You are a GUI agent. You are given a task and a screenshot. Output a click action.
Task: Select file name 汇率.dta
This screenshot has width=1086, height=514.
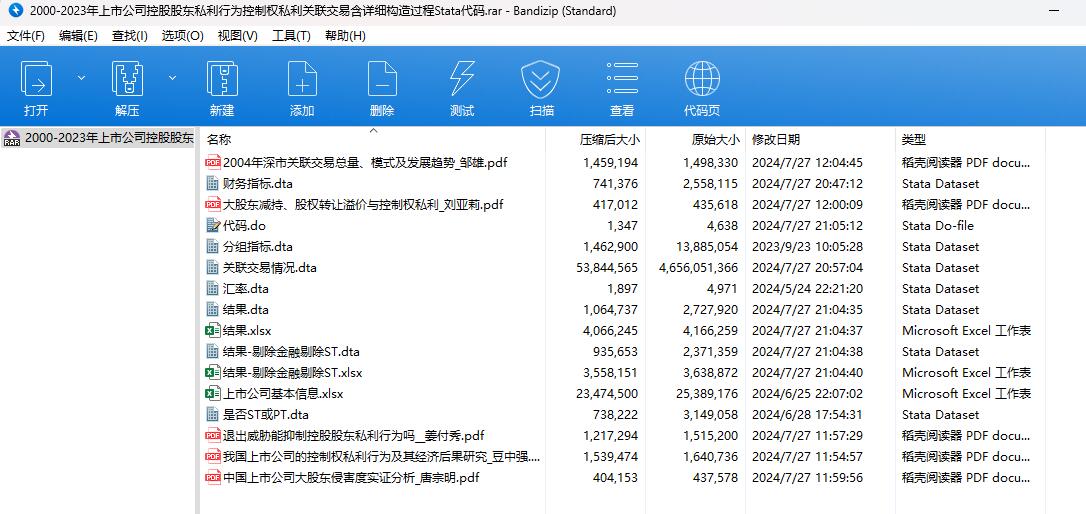click(x=246, y=289)
